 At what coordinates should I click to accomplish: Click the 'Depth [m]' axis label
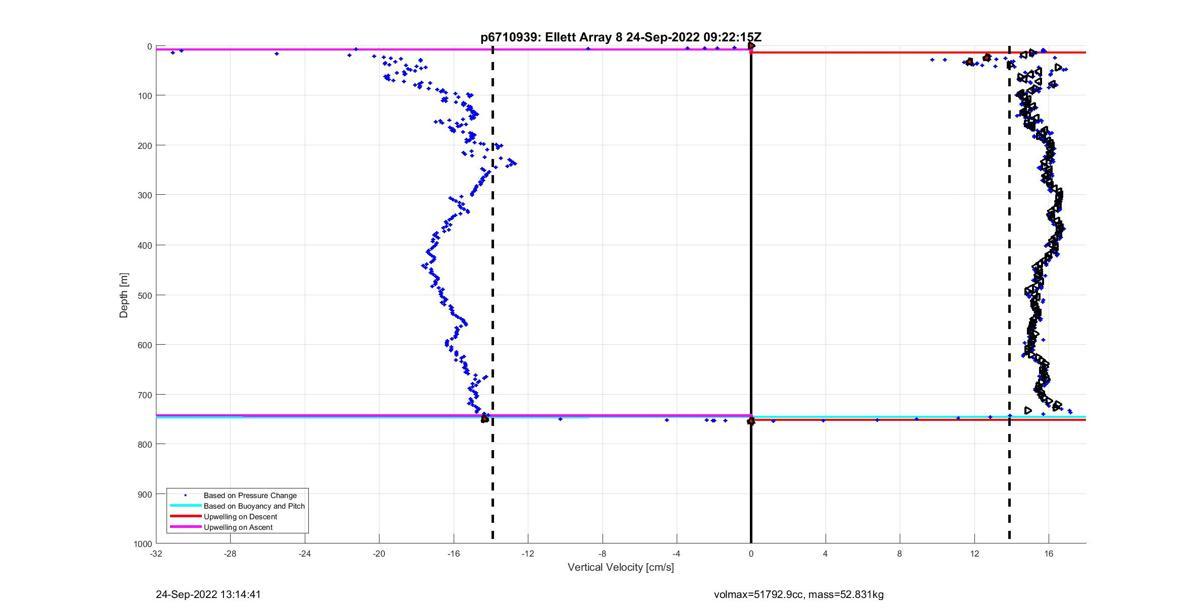point(124,295)
